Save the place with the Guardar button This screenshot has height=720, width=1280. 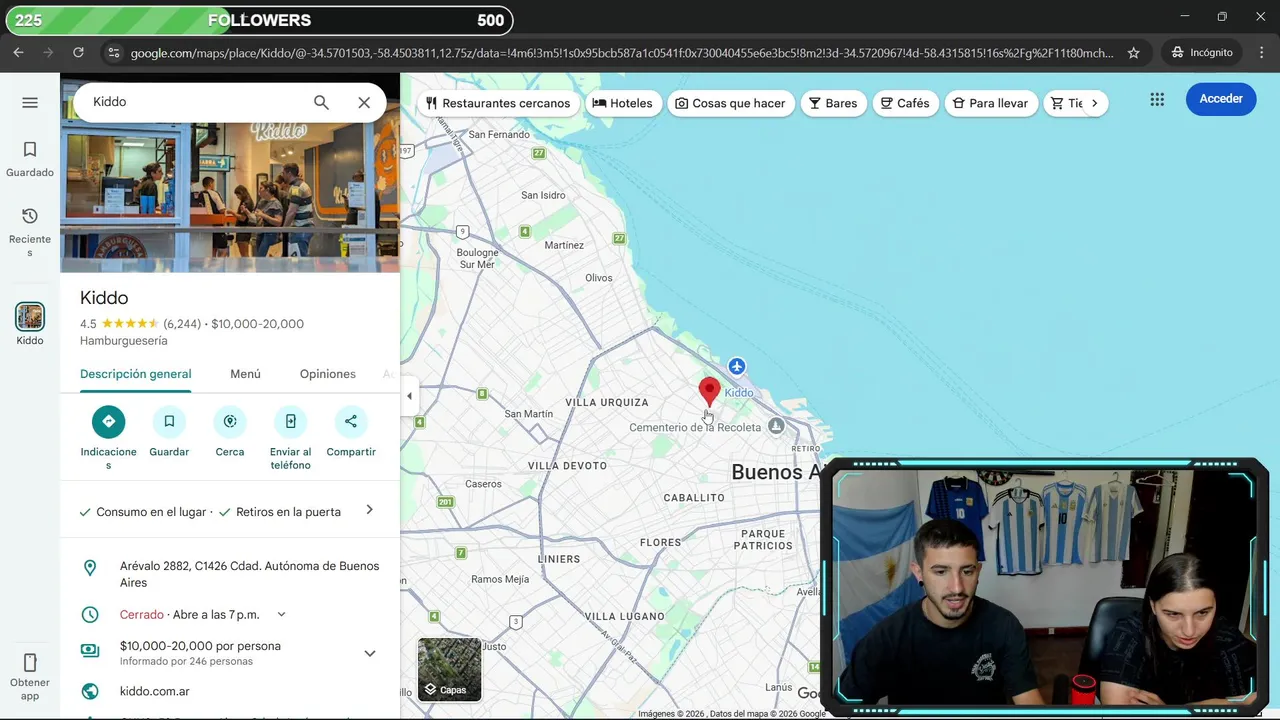(x=169, y=421)
